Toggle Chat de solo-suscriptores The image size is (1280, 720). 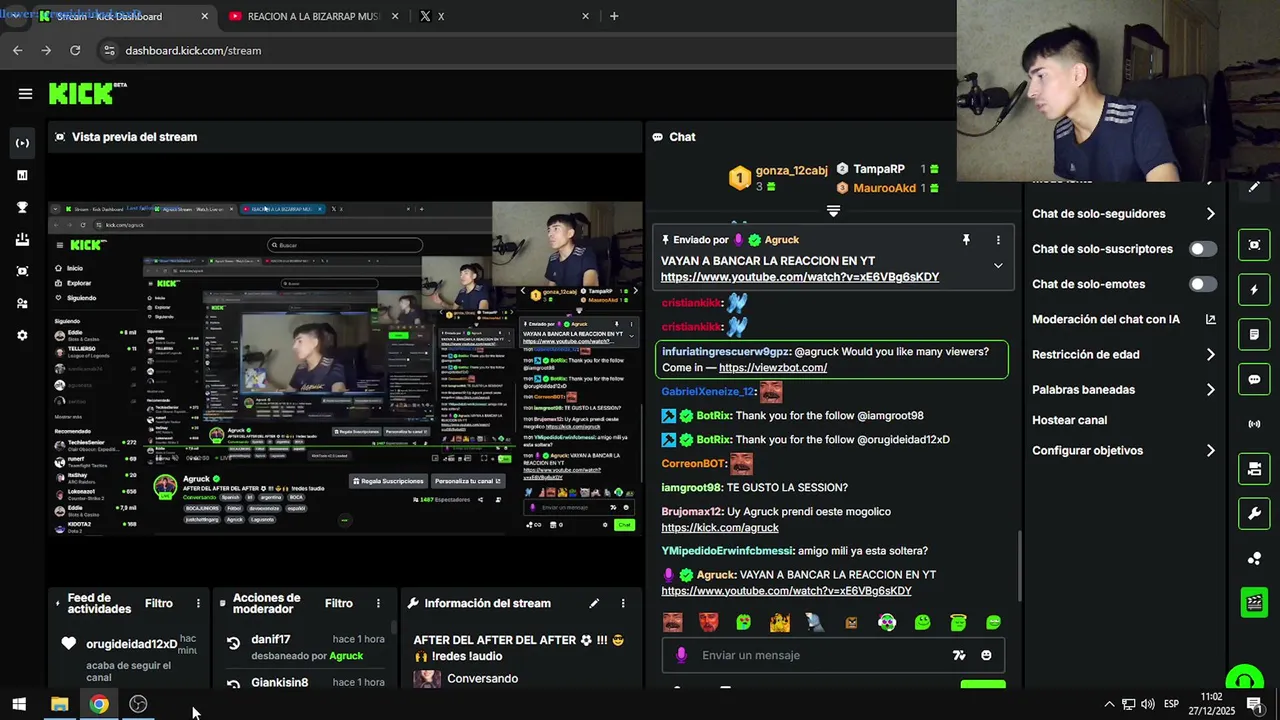pos(1203,249)
